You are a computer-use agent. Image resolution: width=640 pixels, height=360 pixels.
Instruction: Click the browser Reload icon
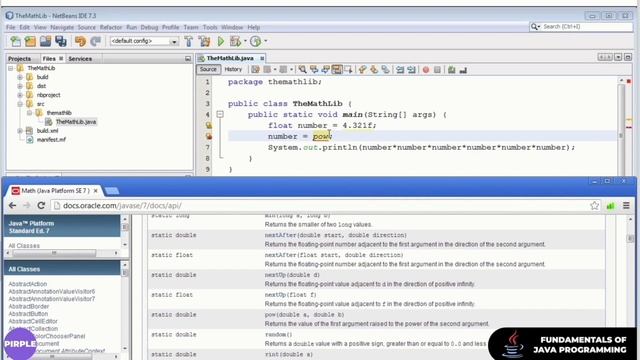41,205
